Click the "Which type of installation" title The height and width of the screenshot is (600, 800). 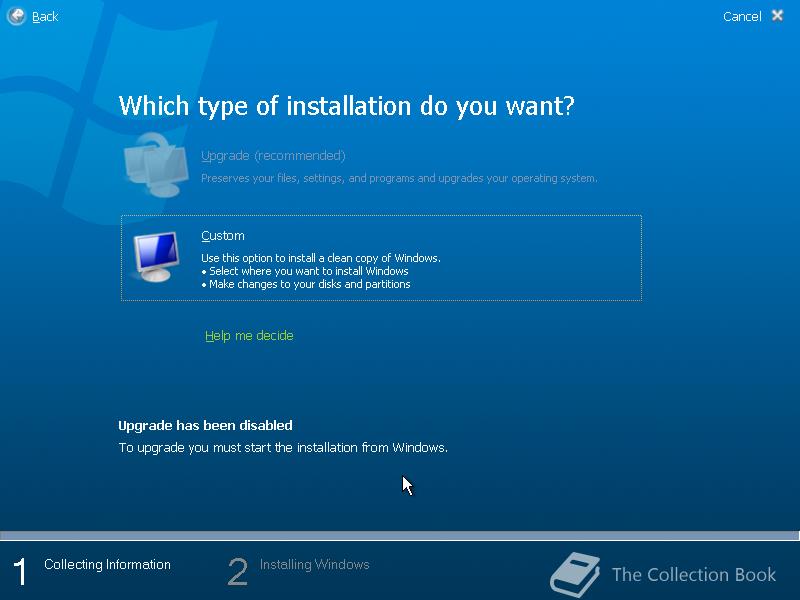346,107
